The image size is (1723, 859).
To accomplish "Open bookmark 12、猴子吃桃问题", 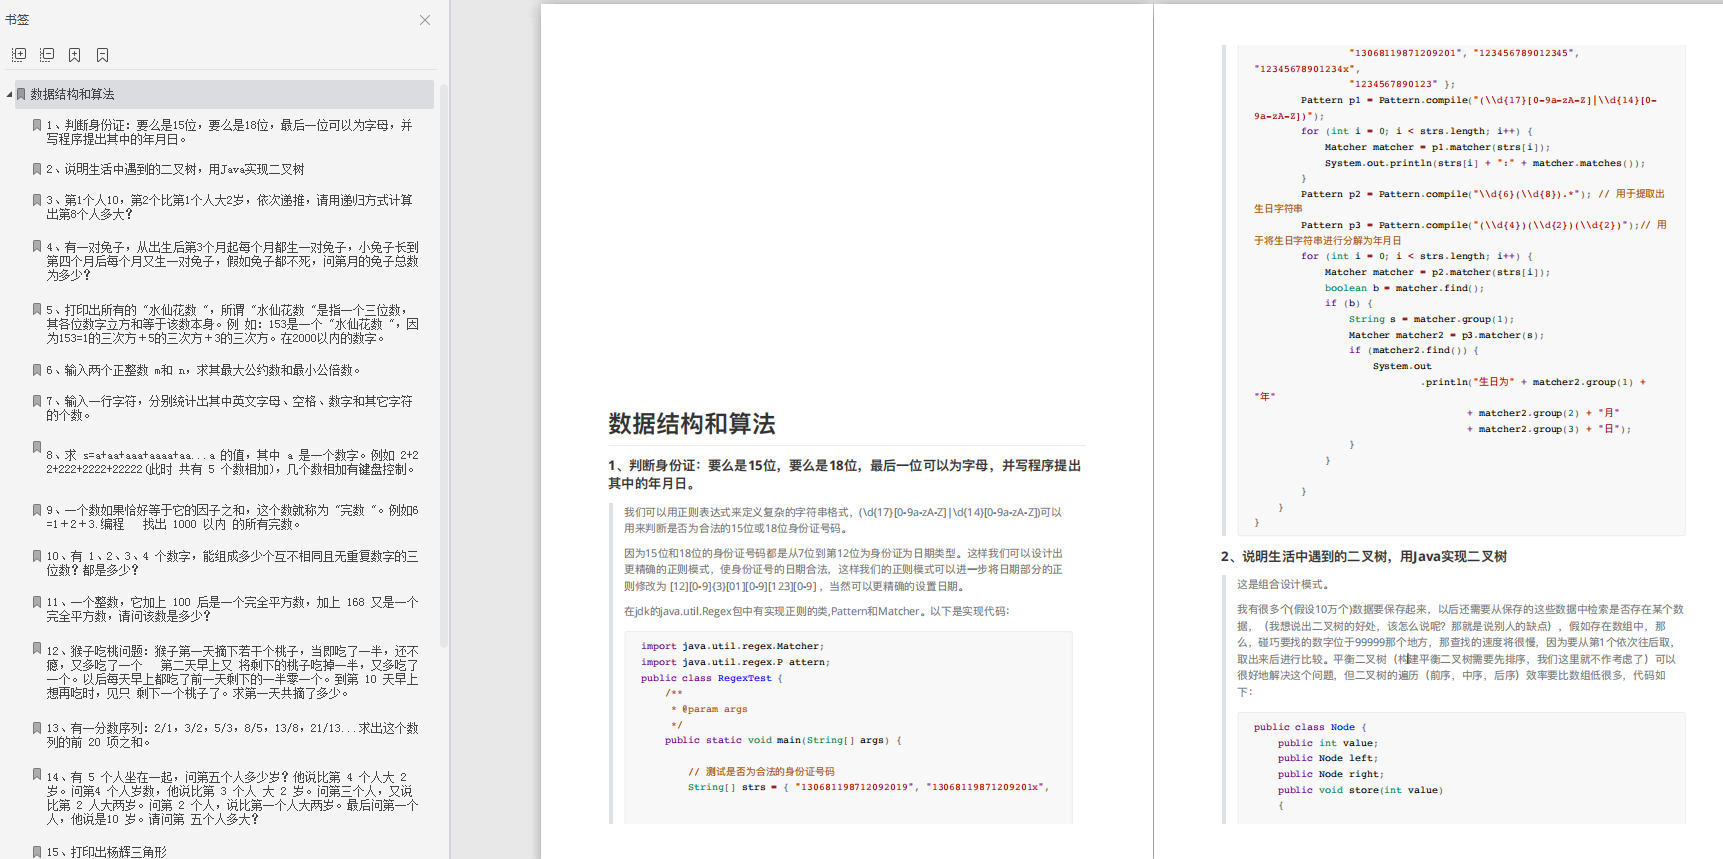I will point(232,671).
